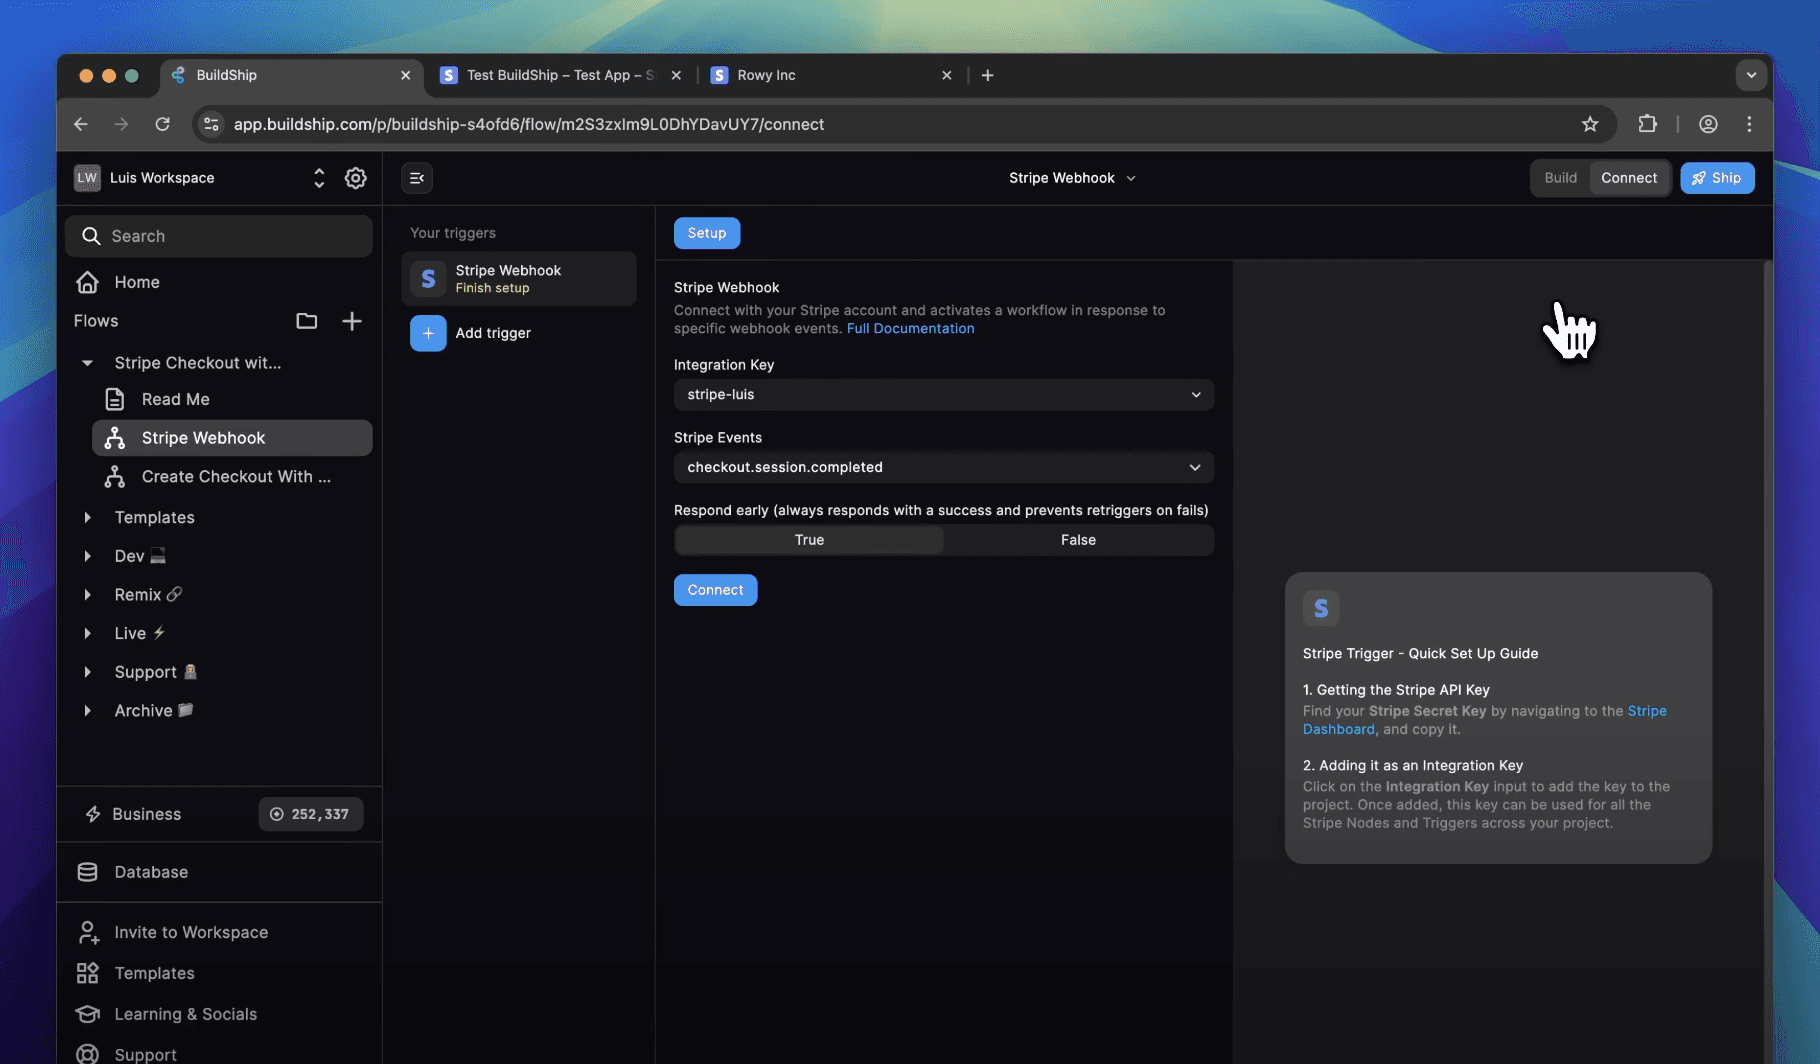Open the Stripe Webhook title dropdown
The height and width of the screenshot is (1064, 1820).
(1072, 178)
